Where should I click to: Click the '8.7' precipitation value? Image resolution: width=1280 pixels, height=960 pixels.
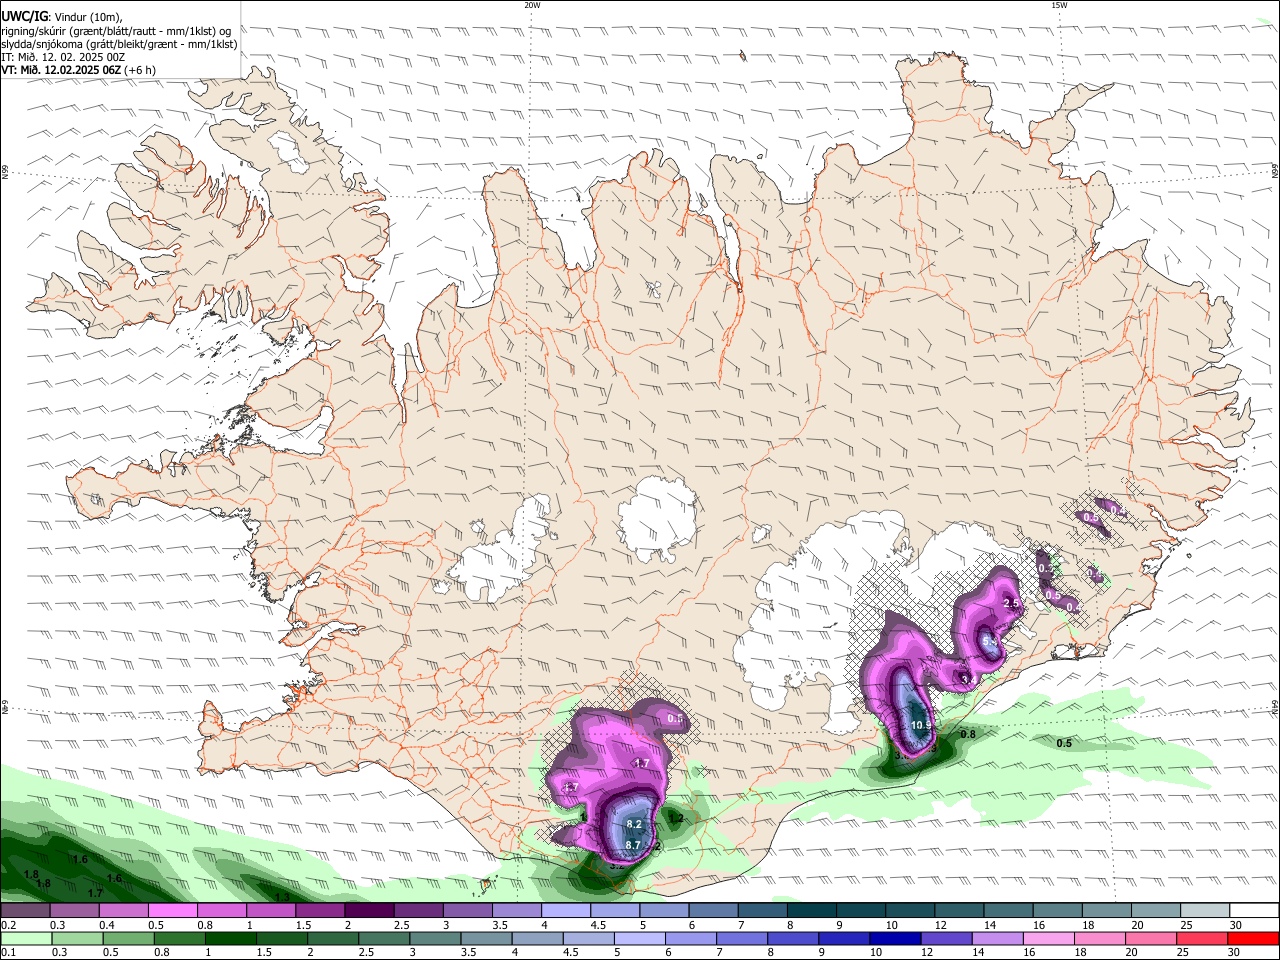[632, 845]
